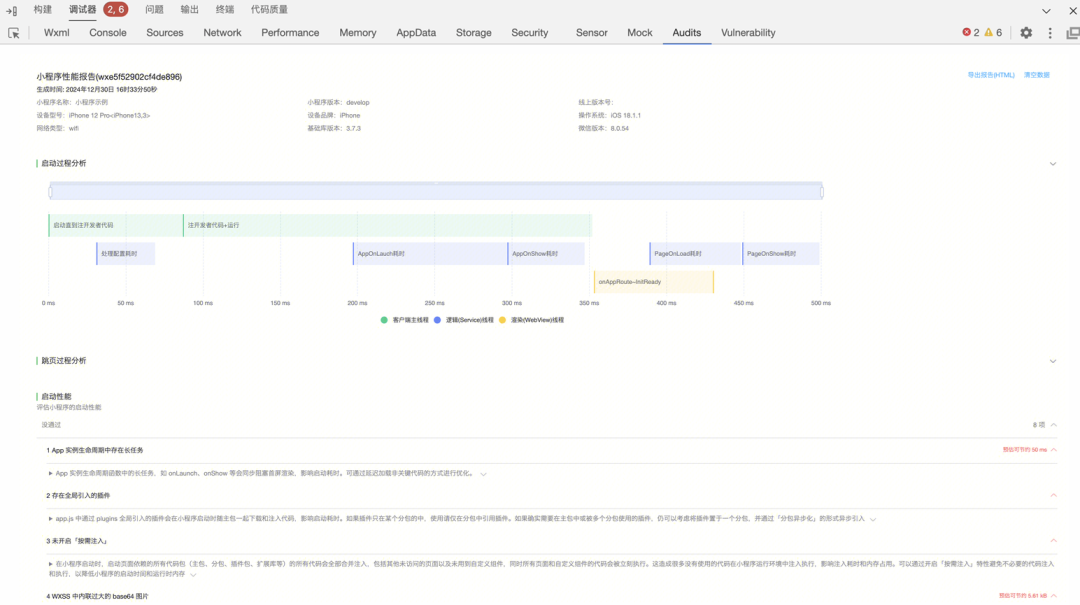Viewport: 1080px width, 605px height.
Task: Click the PageOnLoad耗时 timeline bar
Action: (x=695, y=254)
